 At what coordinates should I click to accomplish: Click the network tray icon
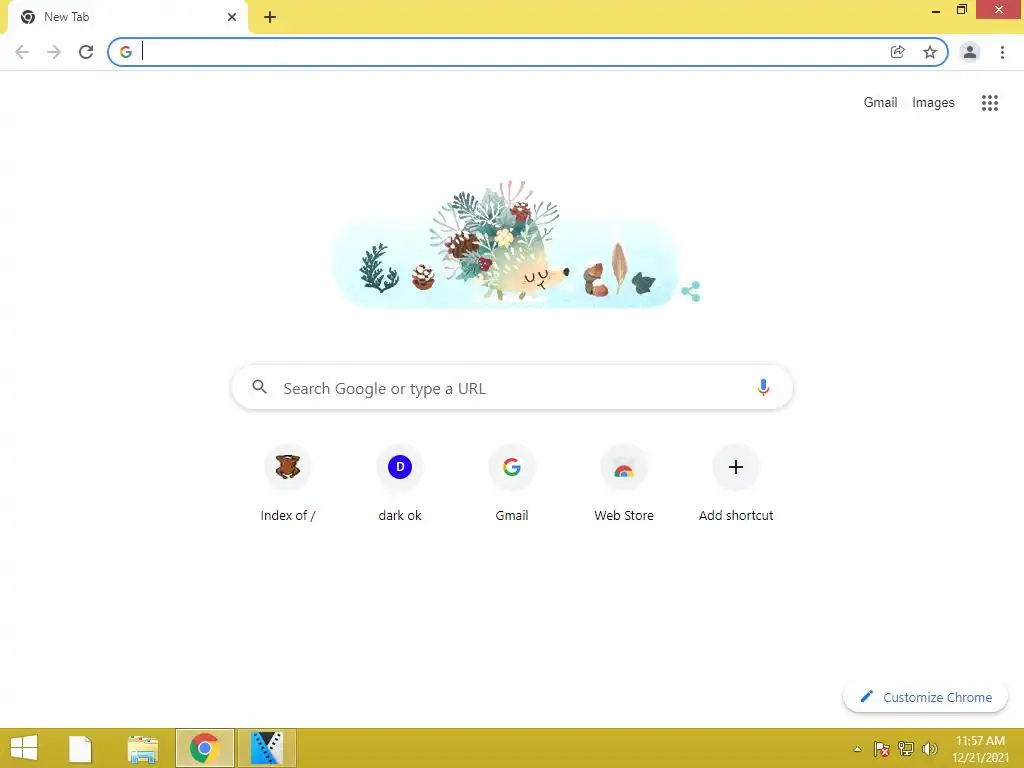[906, 749]
